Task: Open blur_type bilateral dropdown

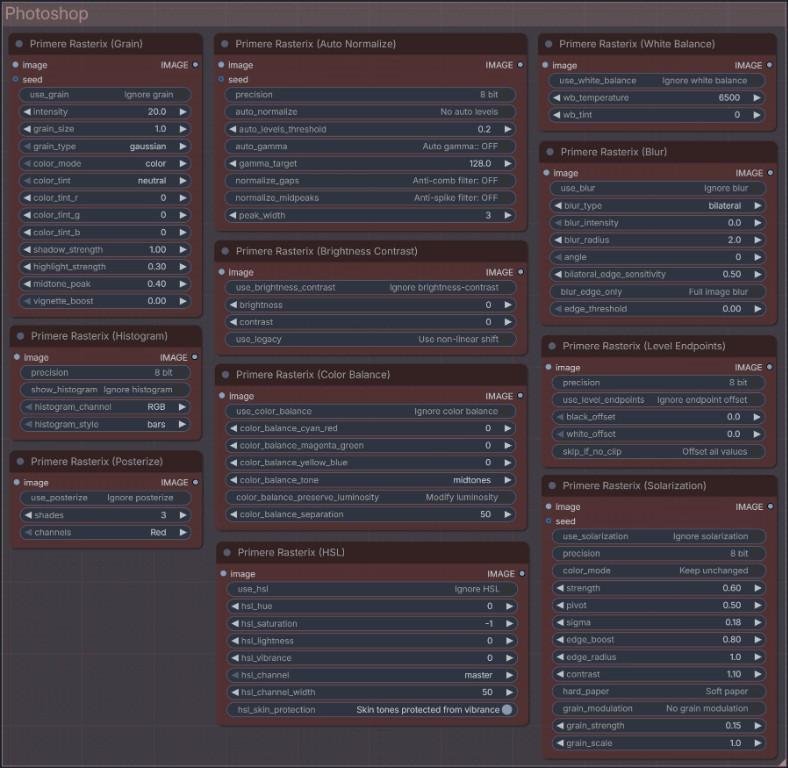Action: pyautogui.click(x=658, y=206)
